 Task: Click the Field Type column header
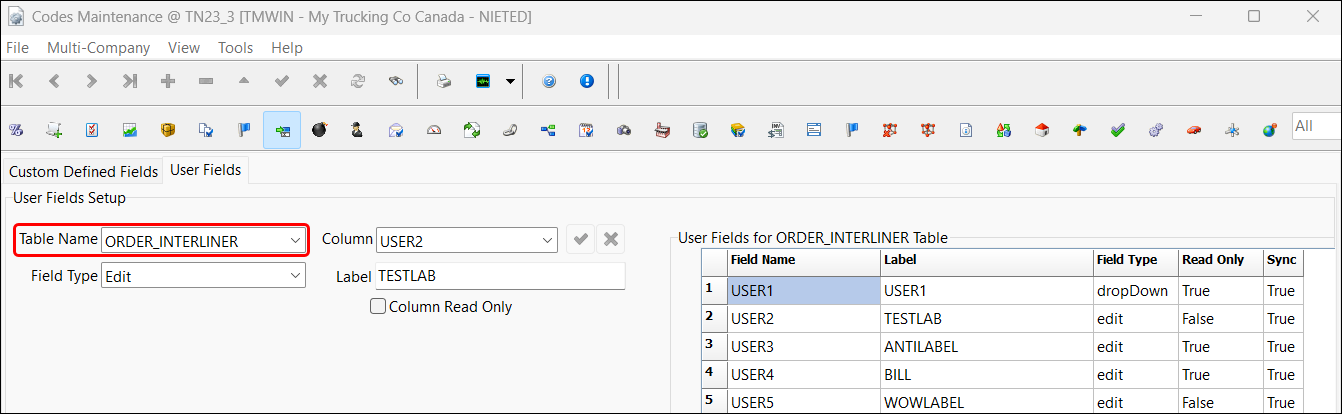[1126, 259]
